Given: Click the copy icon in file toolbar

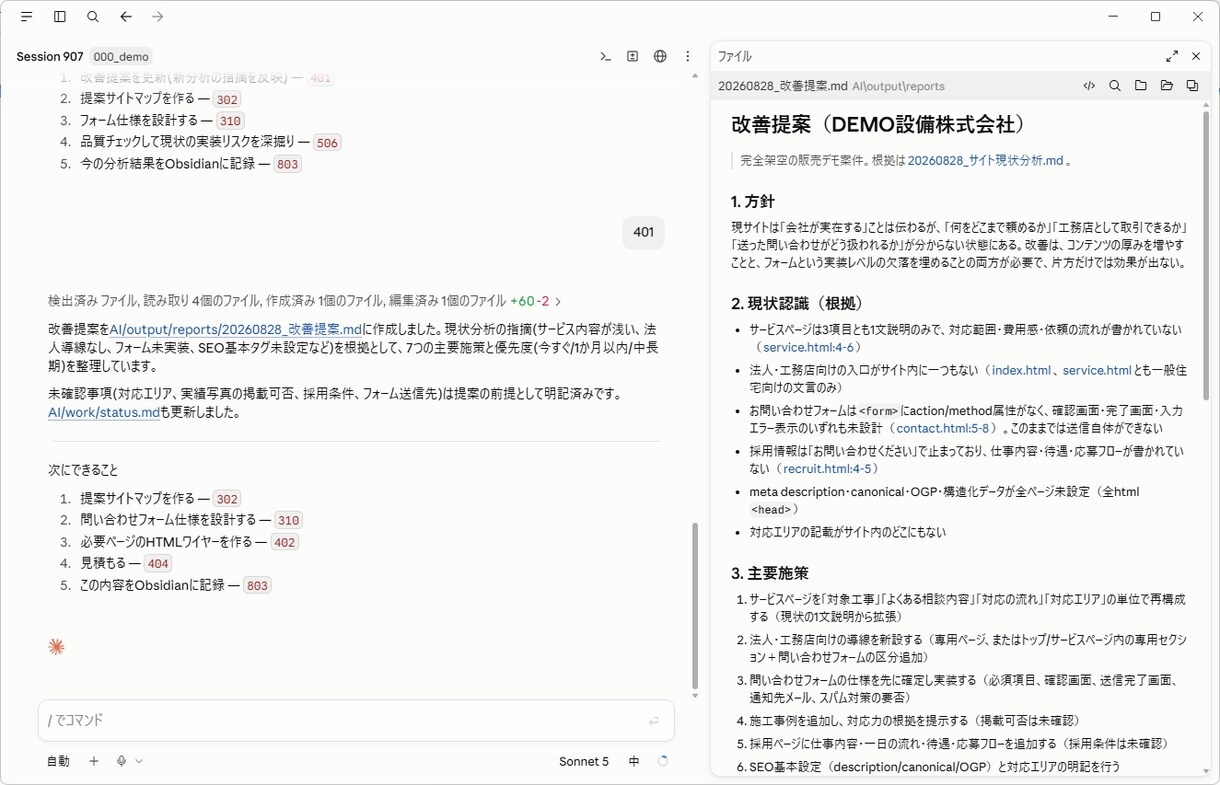Looking at the screenshot, I should (x=1193, y=86).
